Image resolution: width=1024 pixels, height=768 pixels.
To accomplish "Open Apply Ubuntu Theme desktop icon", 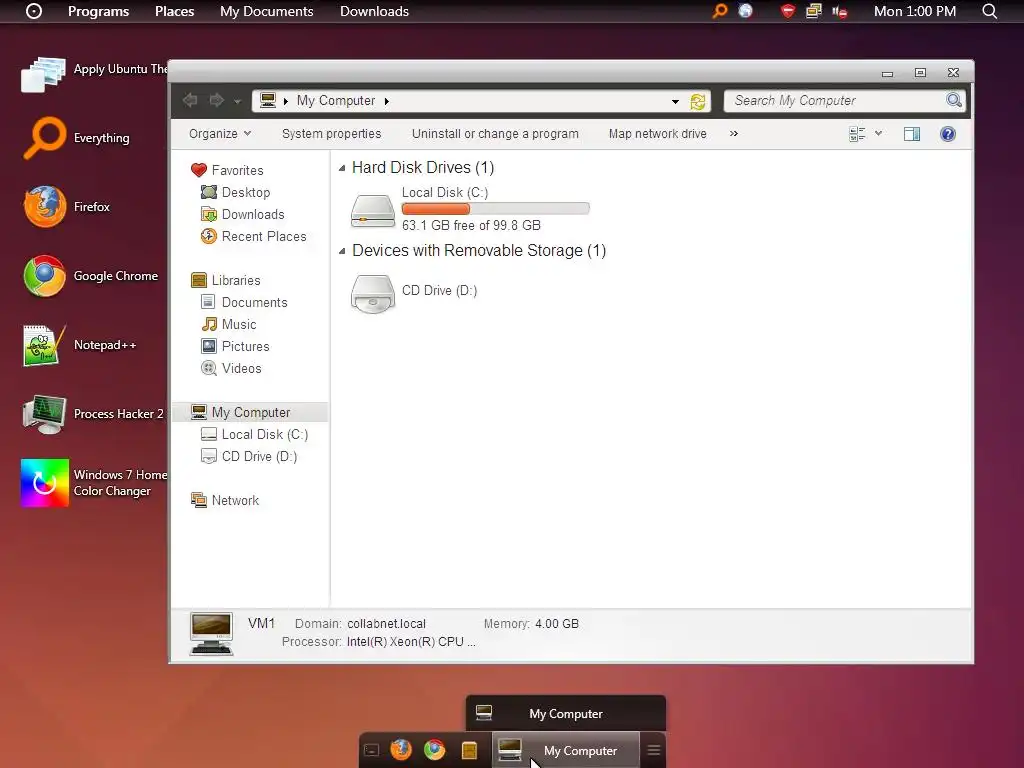I will point(44,74).
